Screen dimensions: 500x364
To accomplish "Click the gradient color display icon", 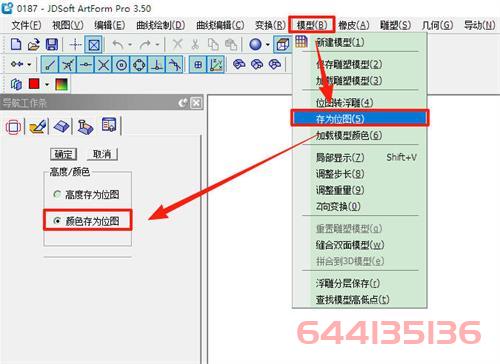I will coord(61,84).
